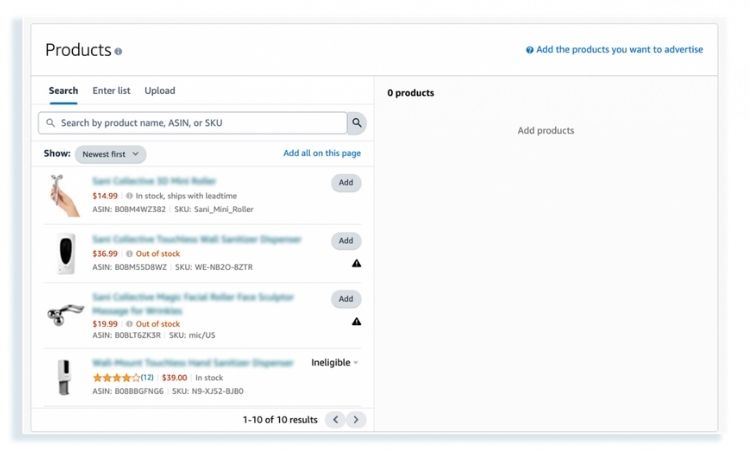Click the help icon before Add the products link
750x450 pixels.
pyautogui.click(x=530, y=50)
